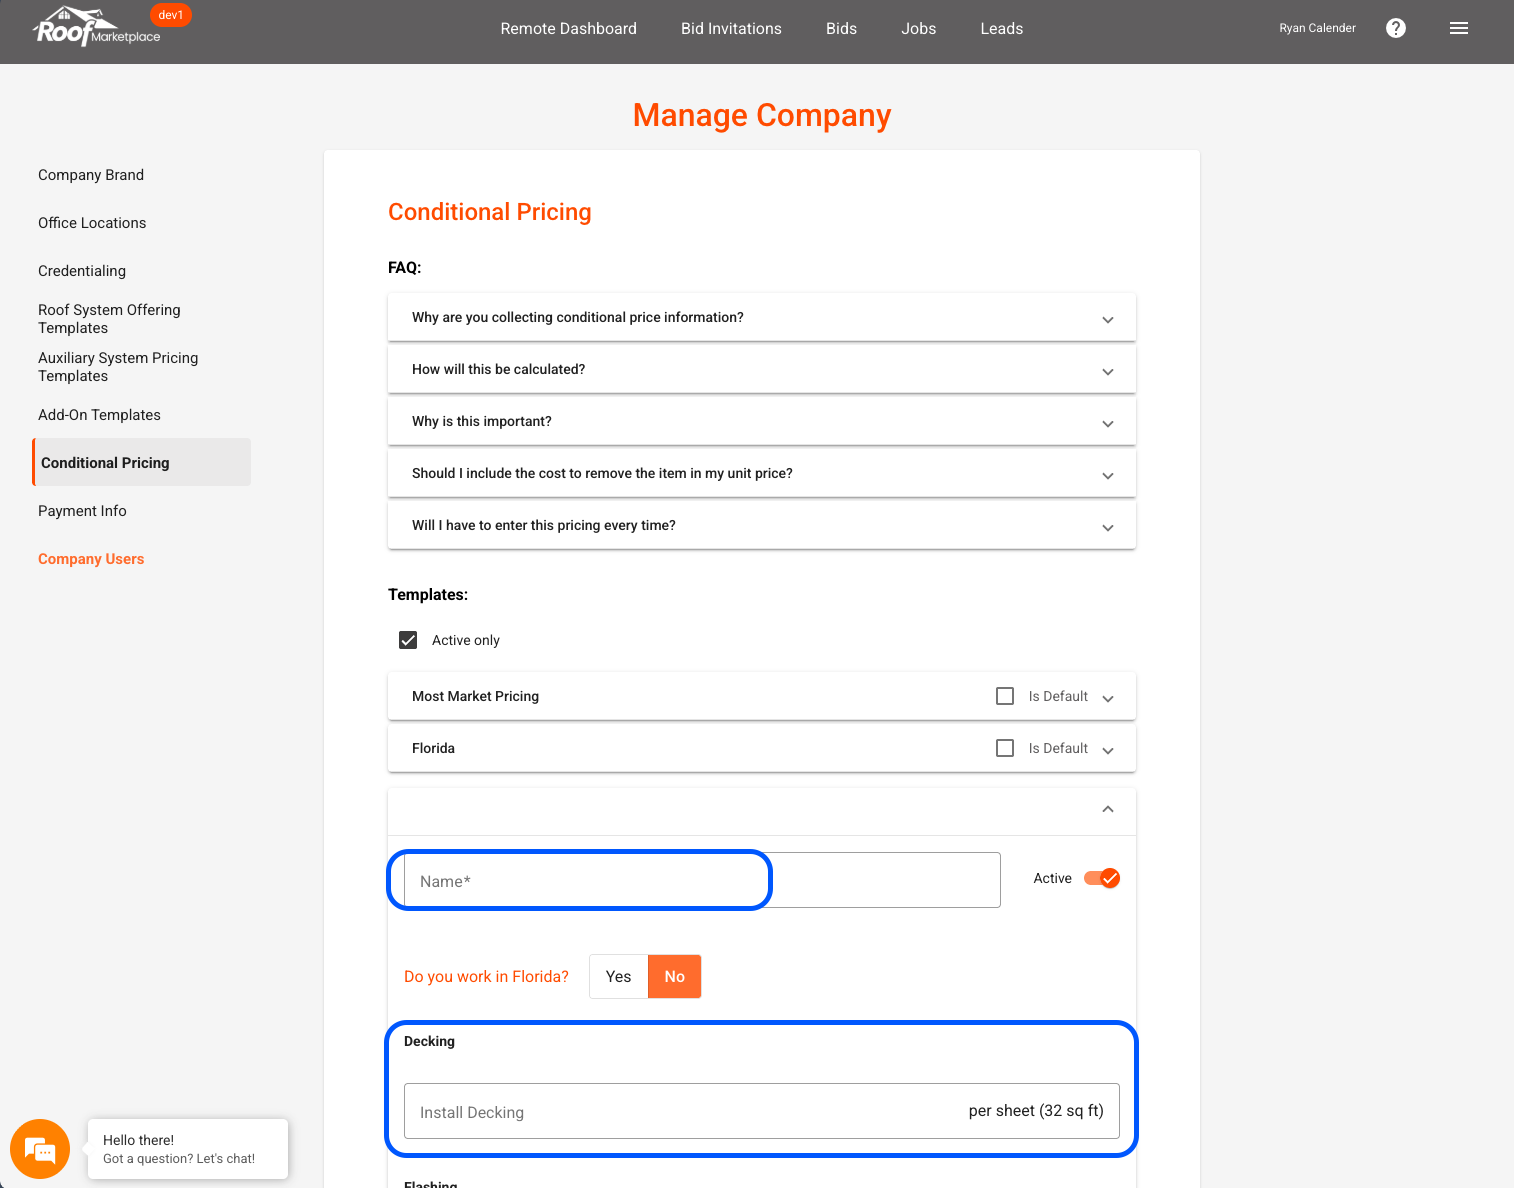Viewport: 1514px width, 1188px height.
Task: Expand the Florida template chevron
Action: [1108, 750]
